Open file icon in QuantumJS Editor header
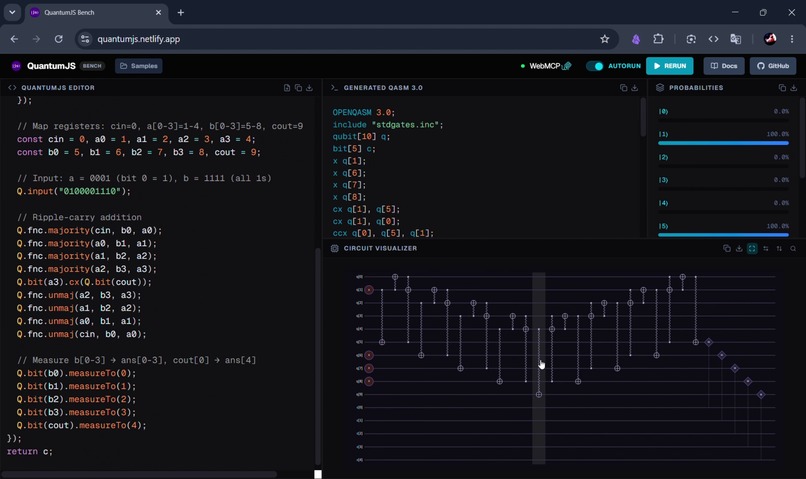 coord(287,88)
